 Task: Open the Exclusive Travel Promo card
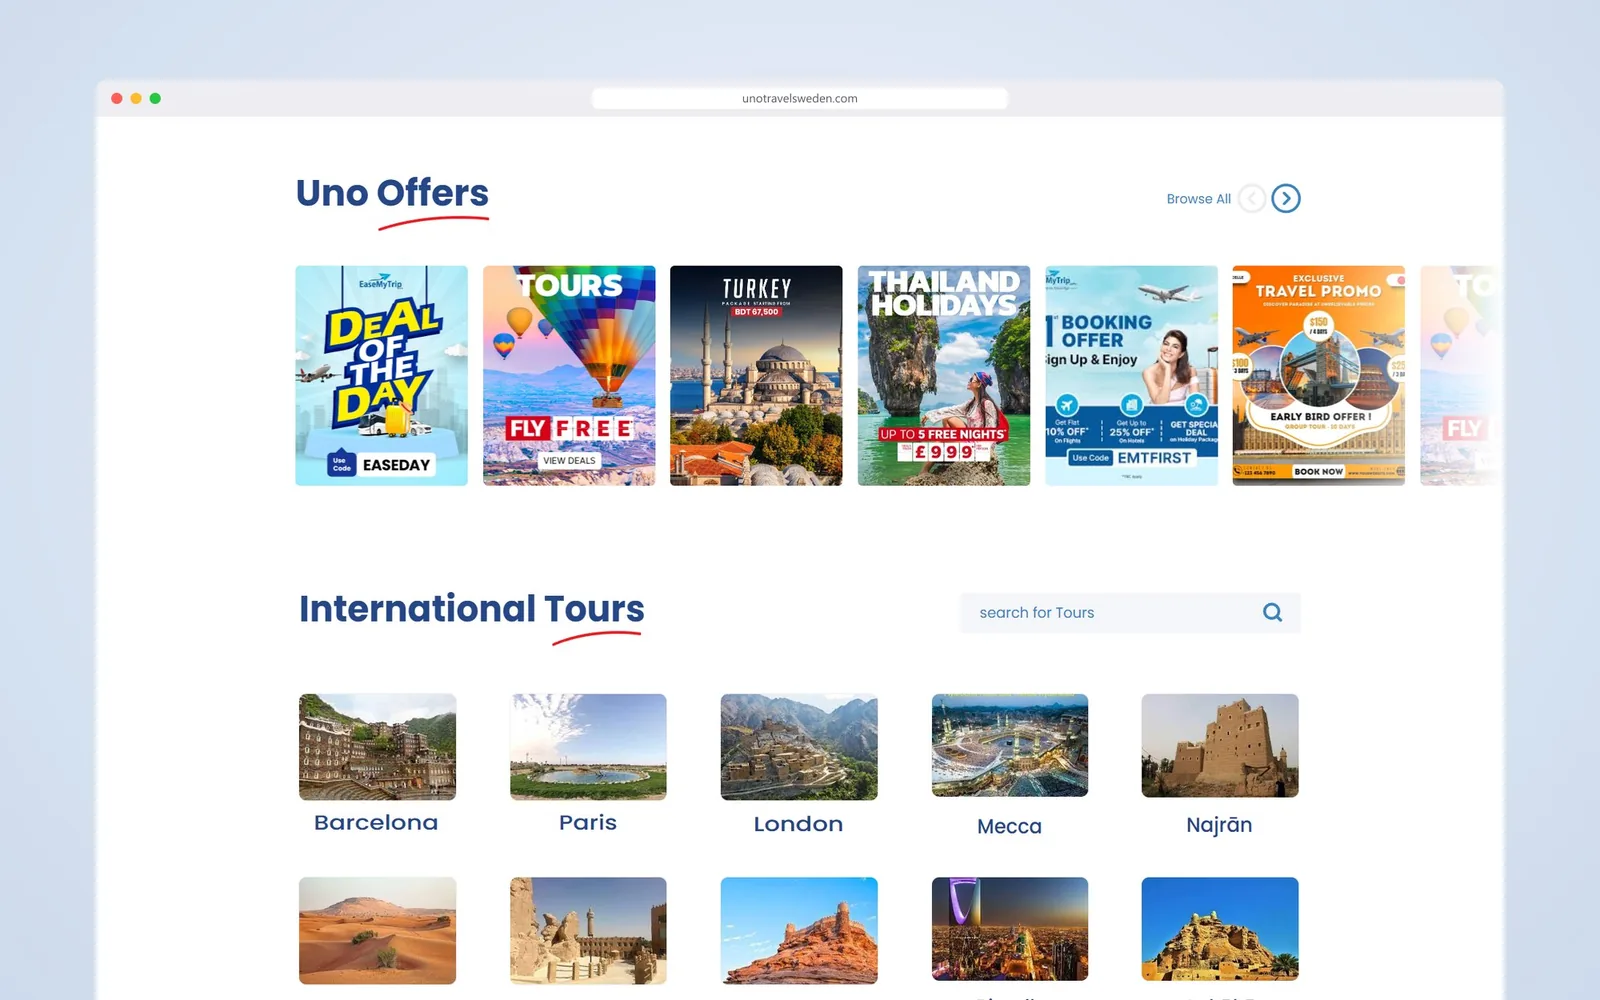pos(1319,376)
